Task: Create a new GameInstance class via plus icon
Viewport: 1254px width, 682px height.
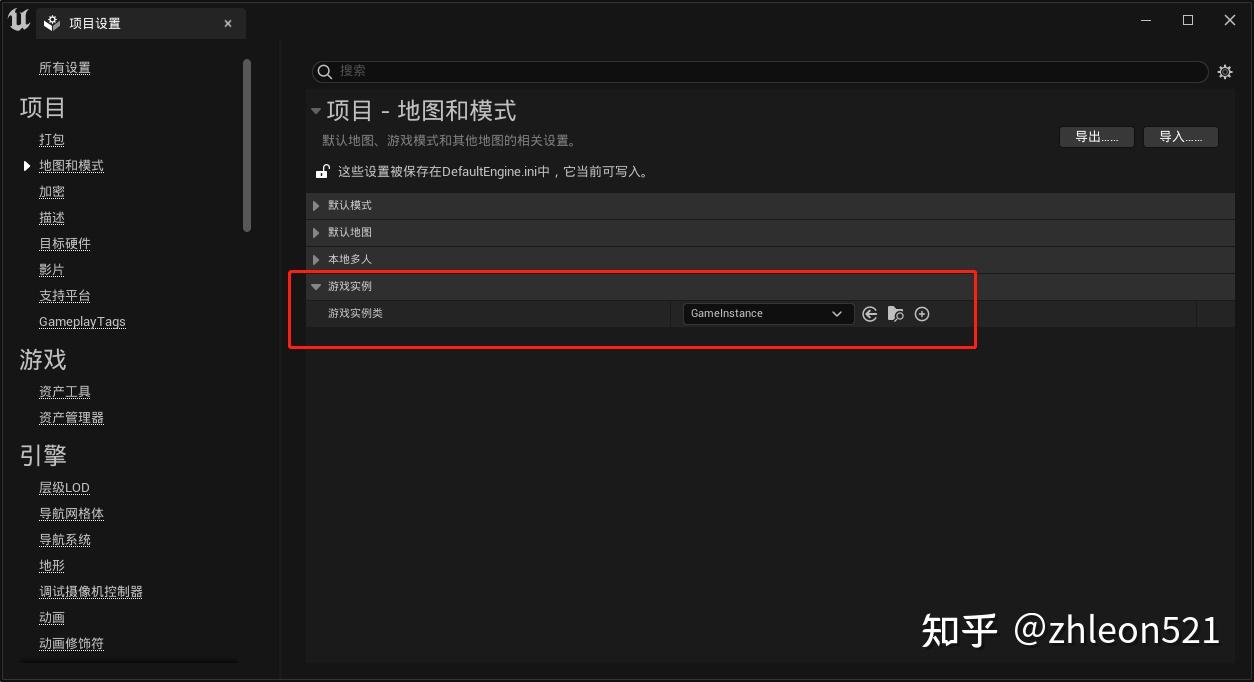Action: (x=922, y=313)
